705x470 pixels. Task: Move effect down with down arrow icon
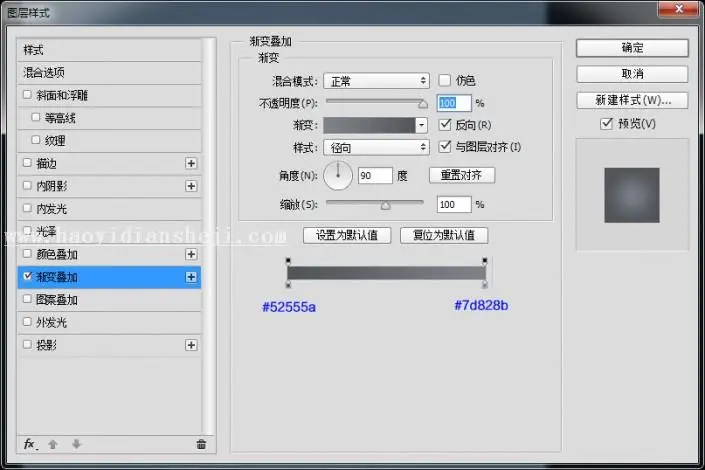[x=76, y=444]
